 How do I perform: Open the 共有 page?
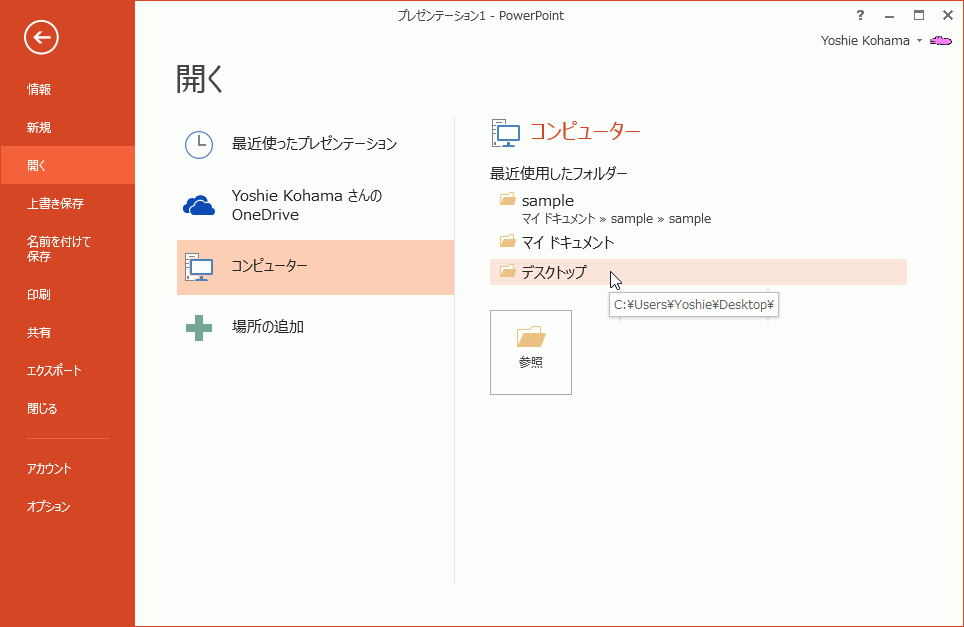[68, 333]
